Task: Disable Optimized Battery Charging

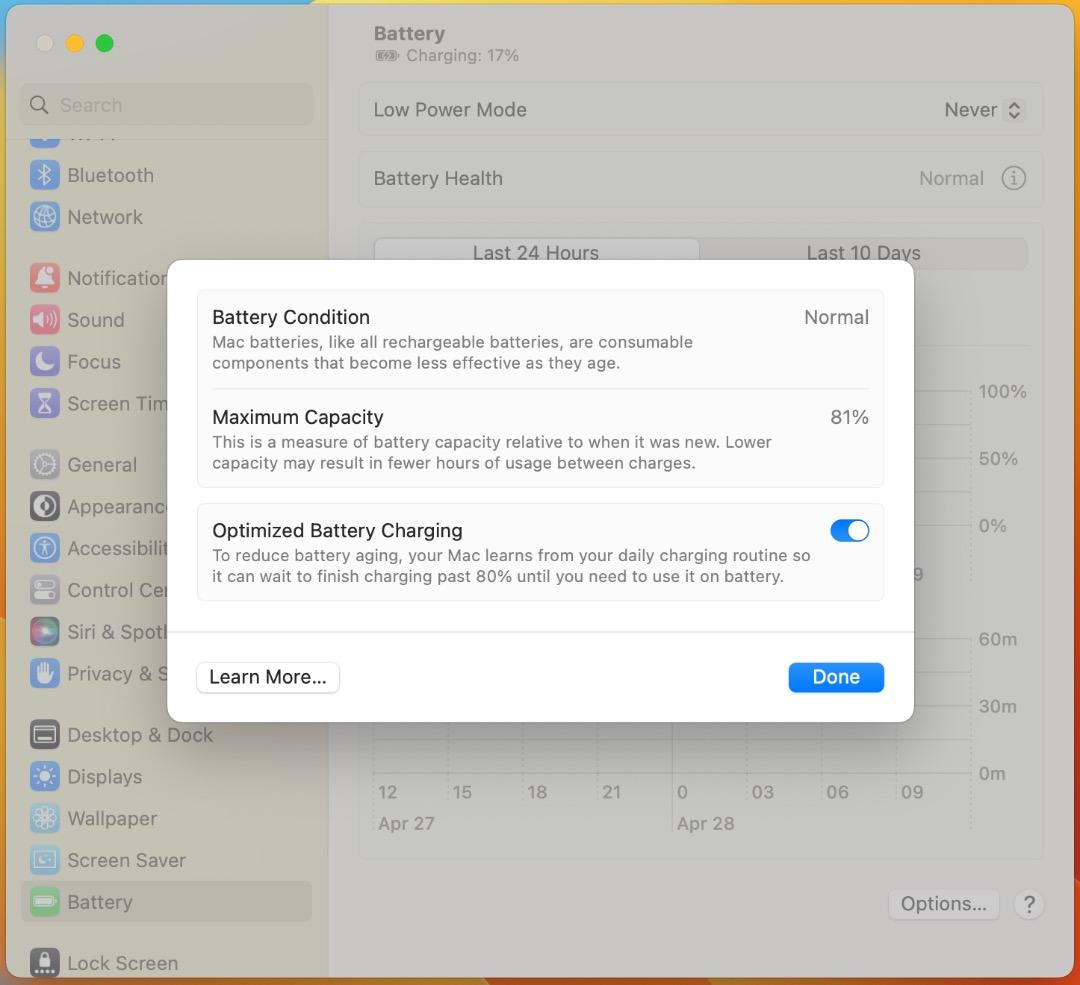Action: [x=850, y=530]
